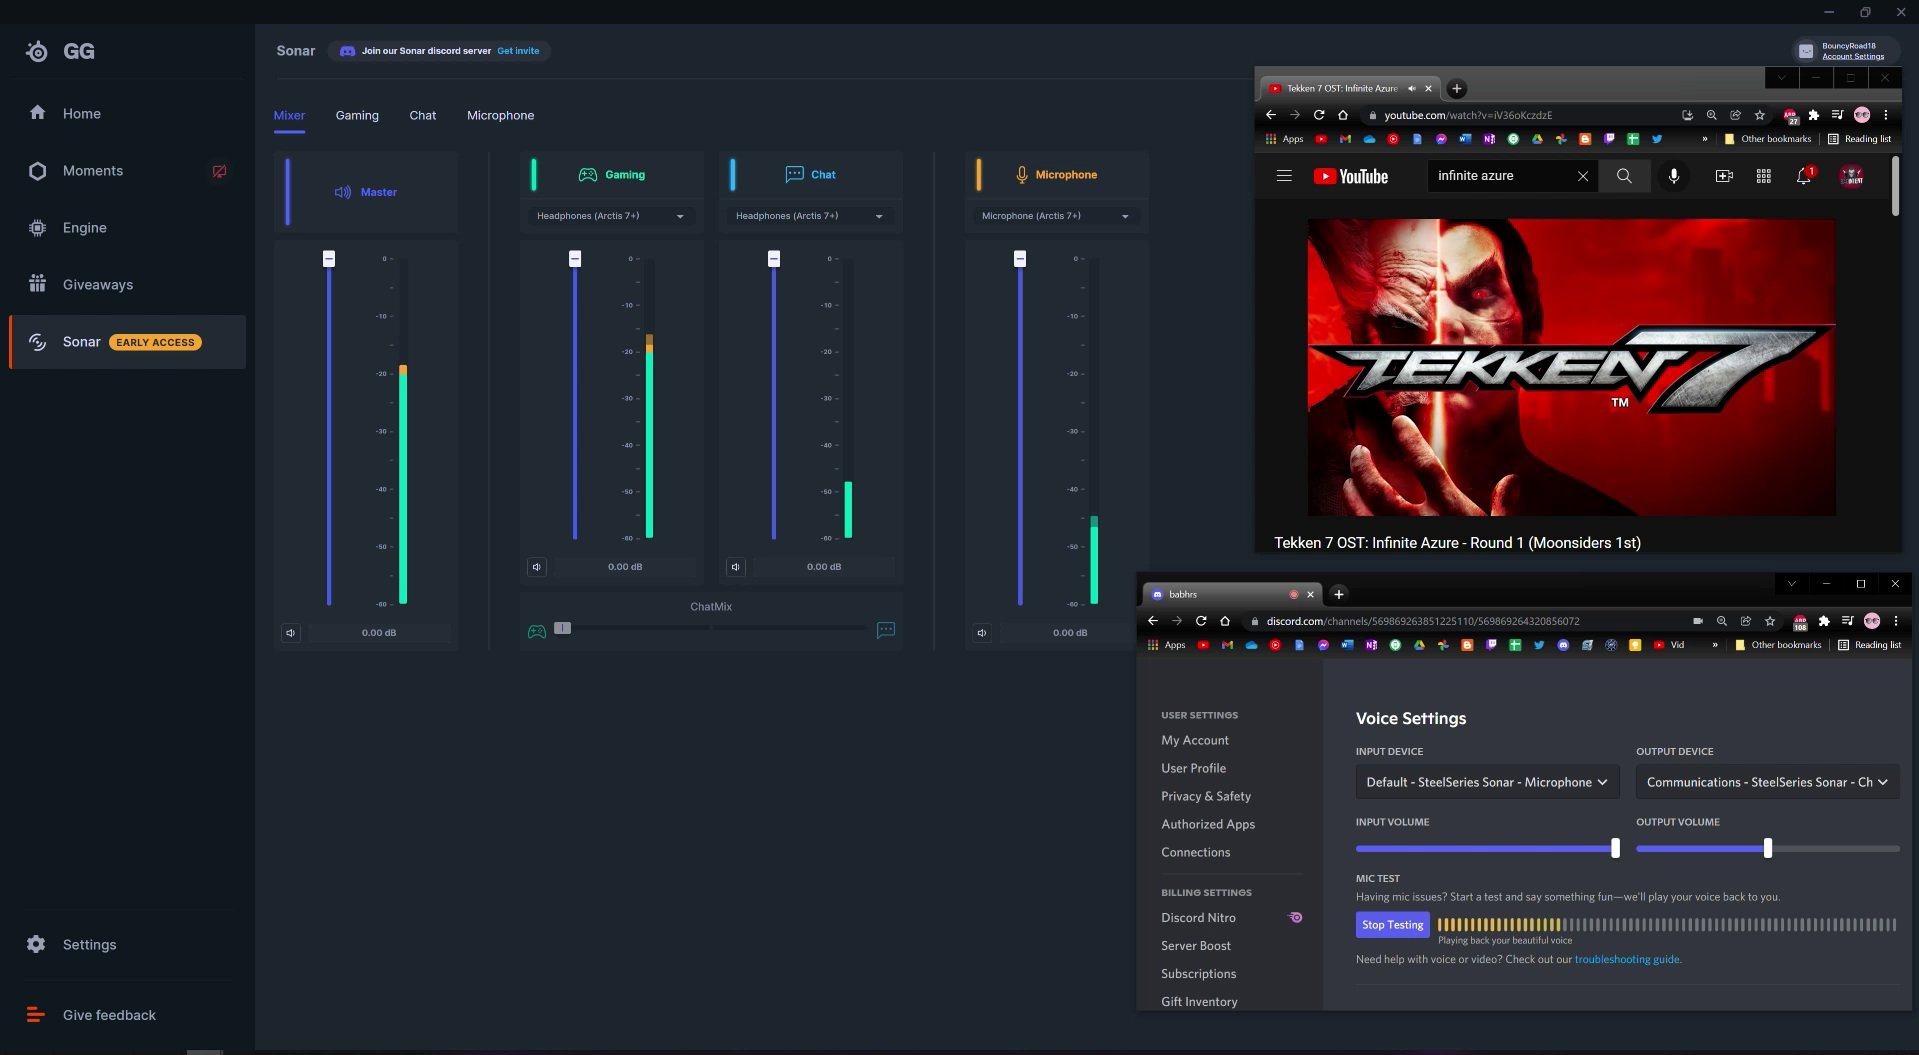
Task: Open My Account in Discord settings
Action: [1195, 741]
